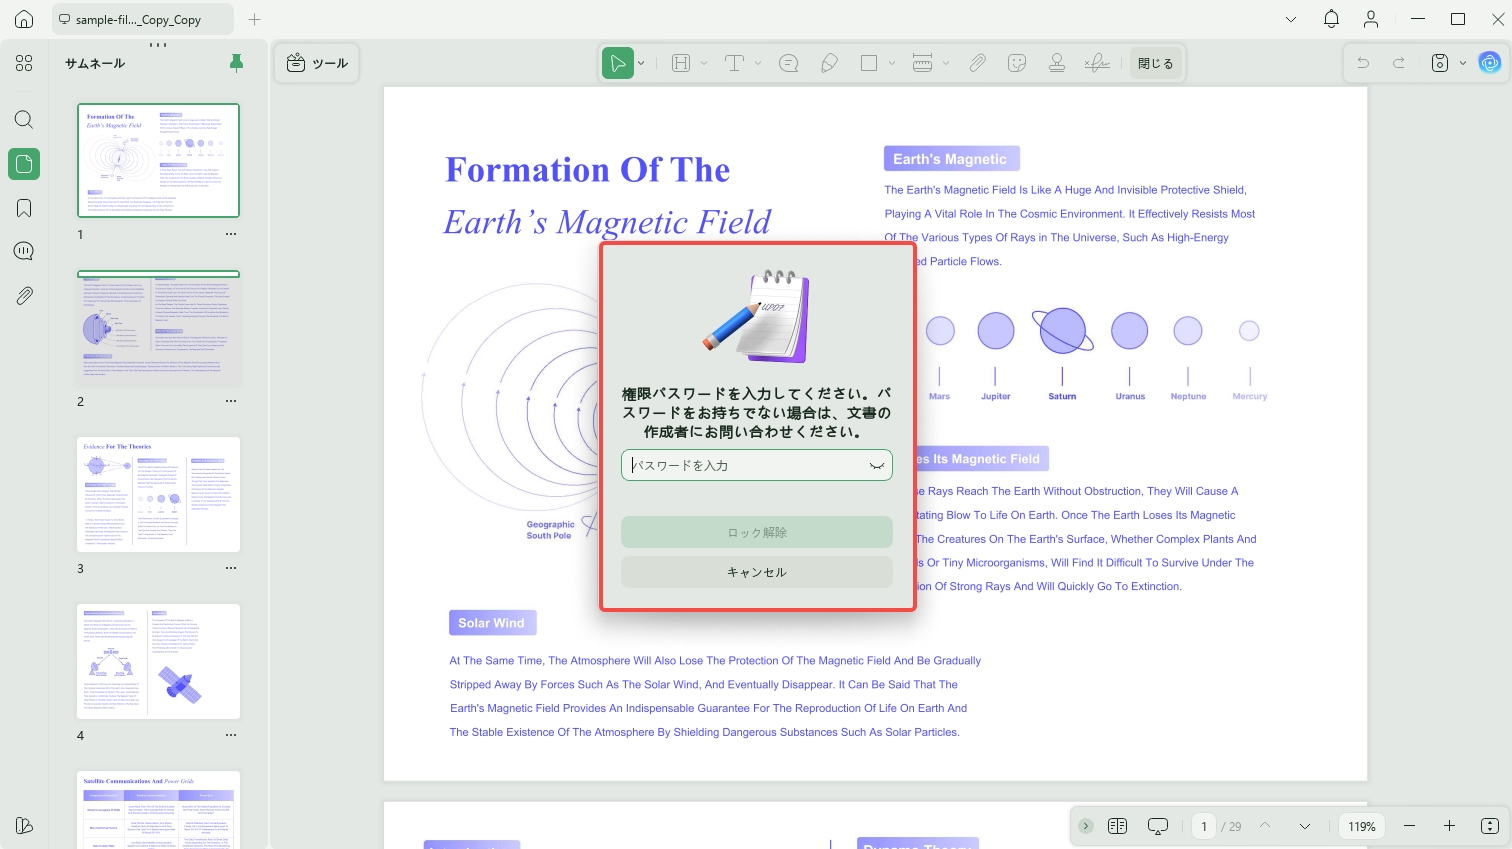Select the sticker tool
The height and width of the screenshot is (849, 1512).
[1017, 63]
